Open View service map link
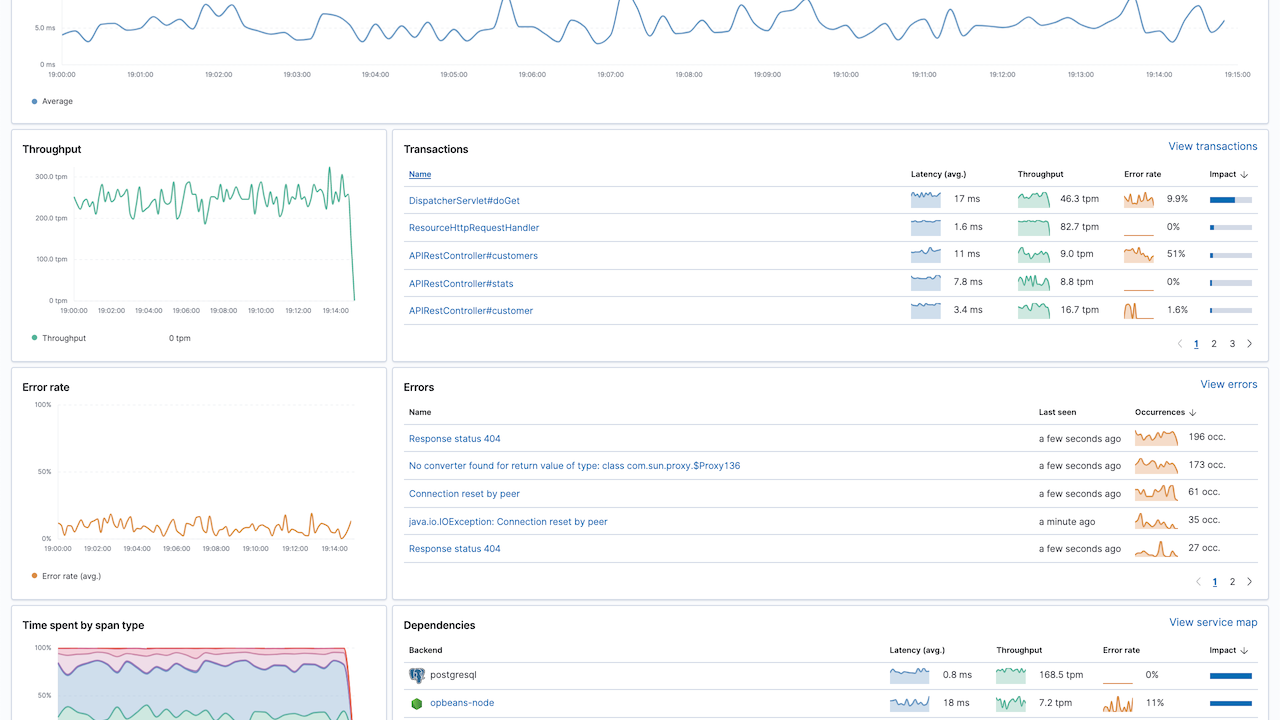Viewport: 1280px width, 720px height. click(1213, 622)
